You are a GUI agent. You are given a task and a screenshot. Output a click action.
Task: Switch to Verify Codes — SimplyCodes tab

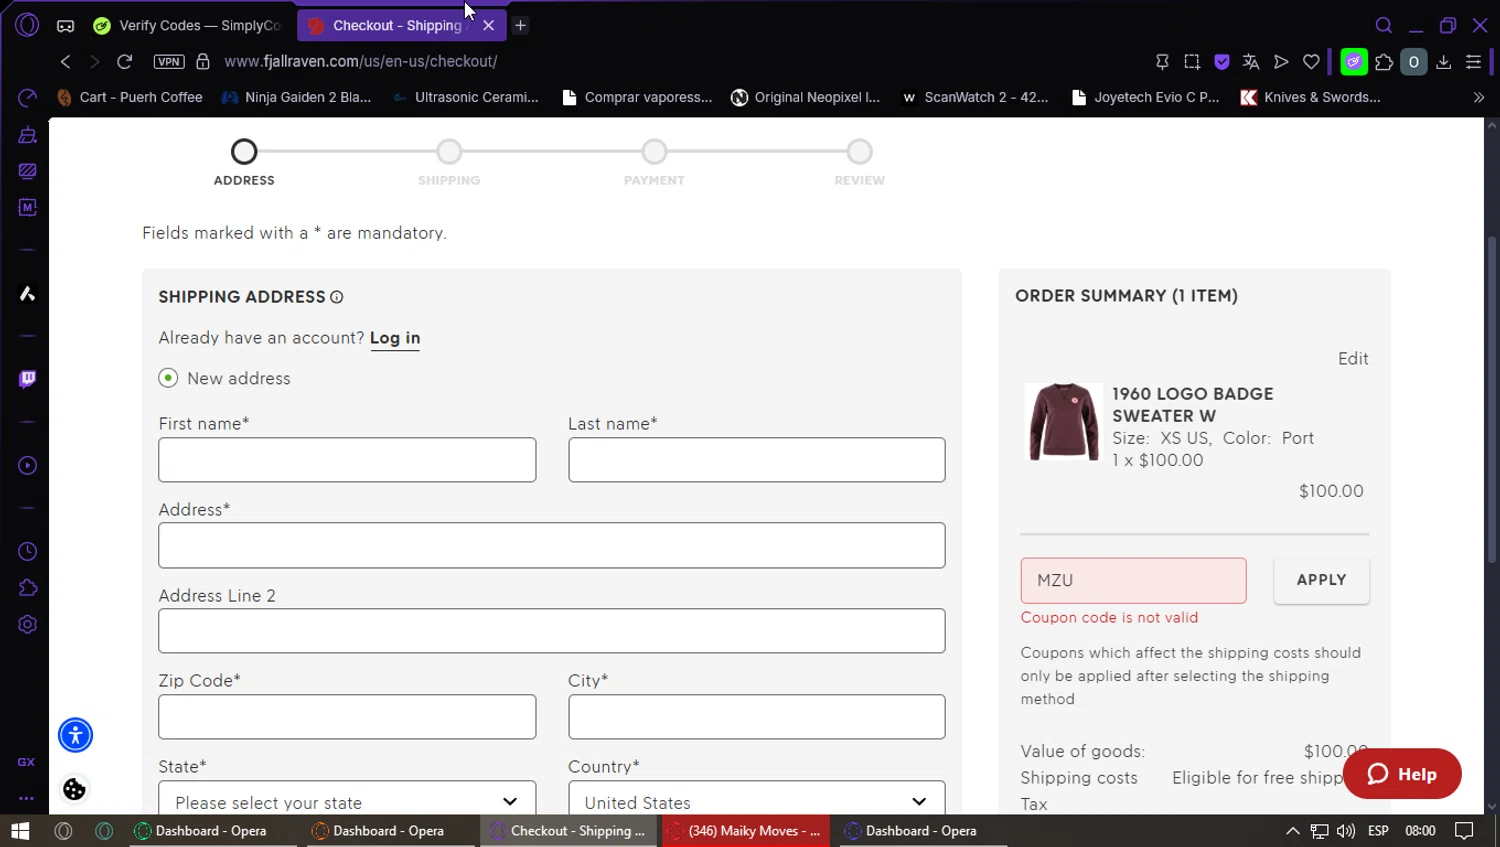point(189,25)
